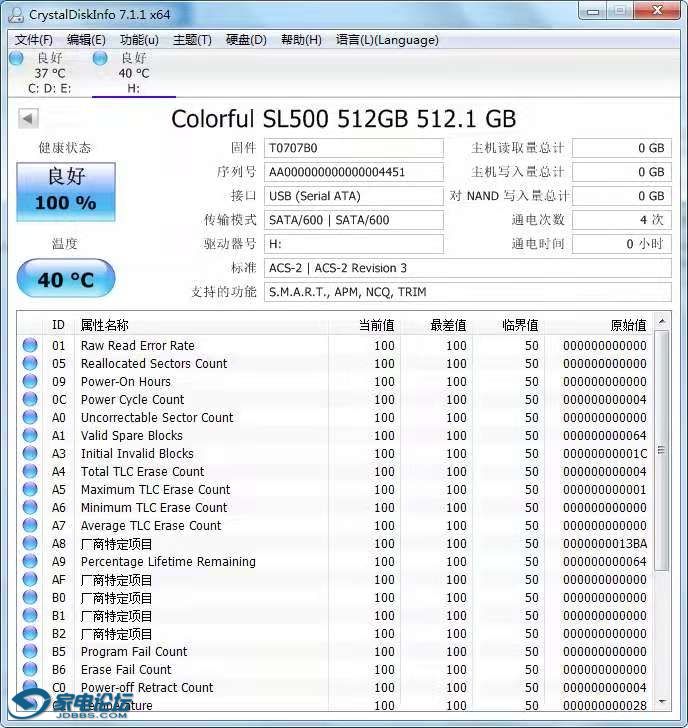Select the Power-off Retract Count row
Image resolution: width=688 pixels, height=728 pixels.
(335, 688)
